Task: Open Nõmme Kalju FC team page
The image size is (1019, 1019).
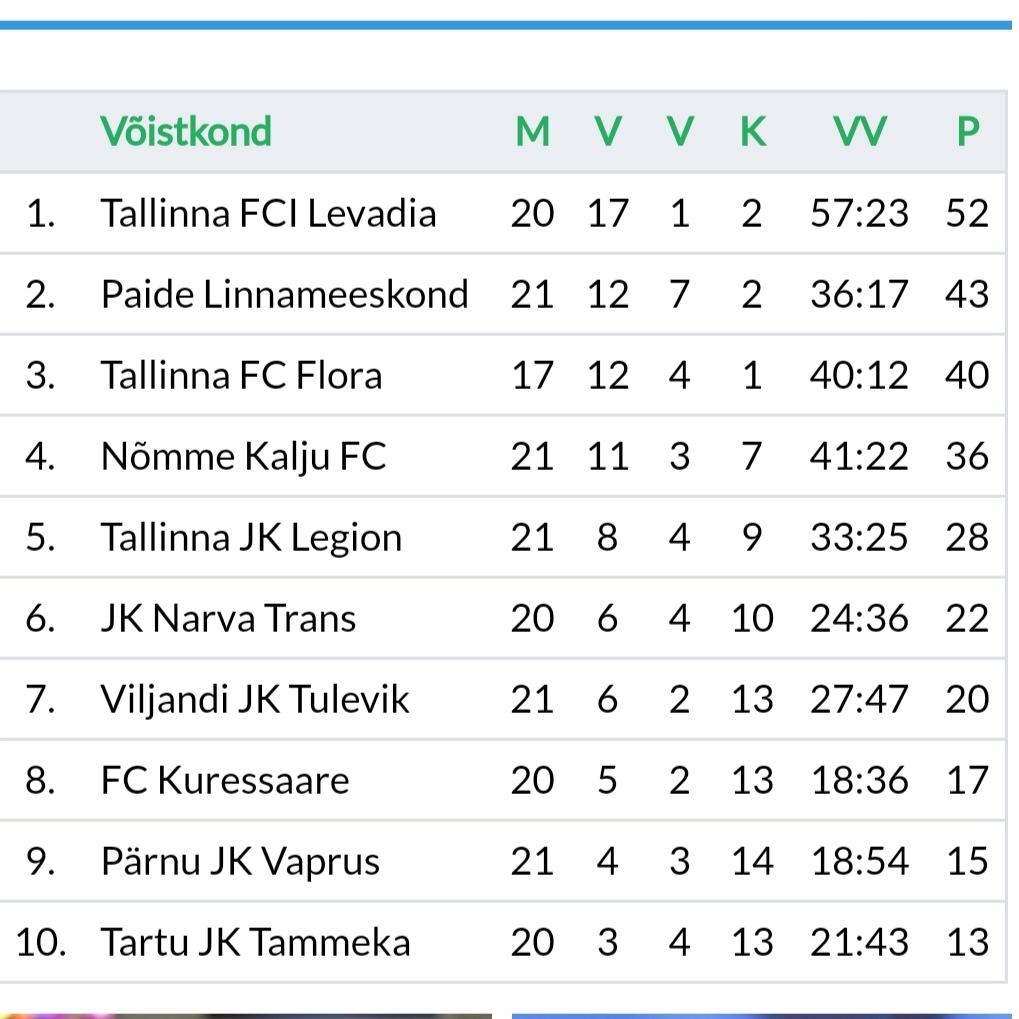Action: [243, 456]
